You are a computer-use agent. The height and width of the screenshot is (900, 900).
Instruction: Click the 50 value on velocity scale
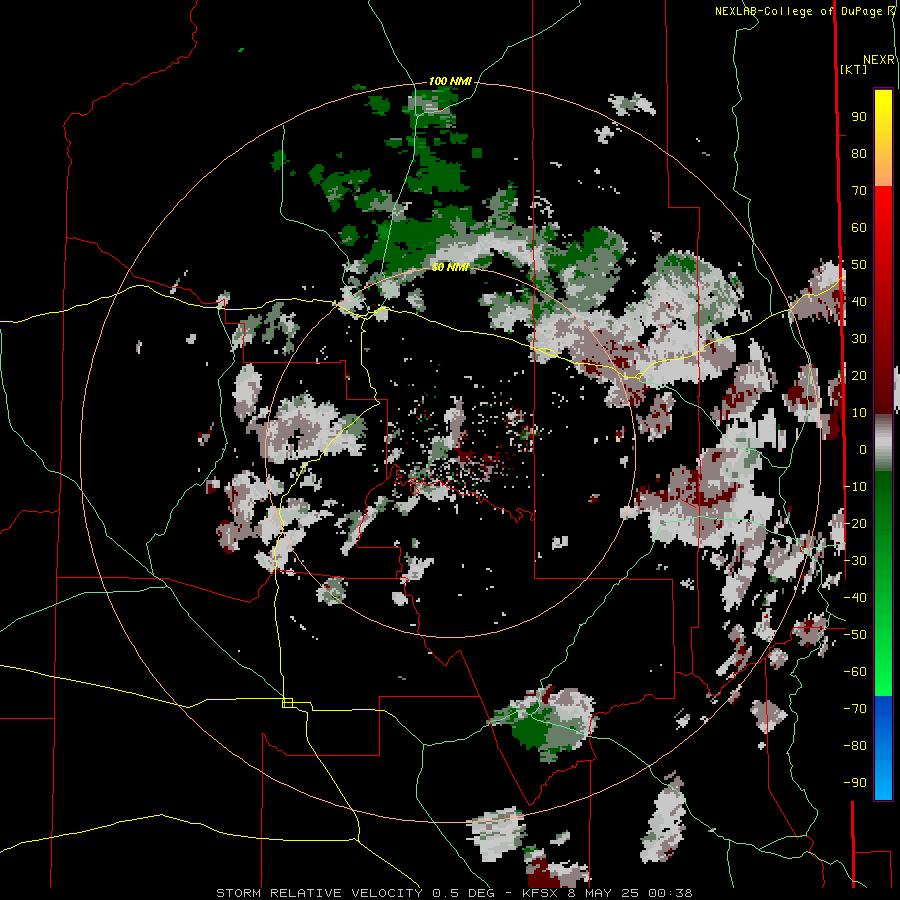click(859, 265)
